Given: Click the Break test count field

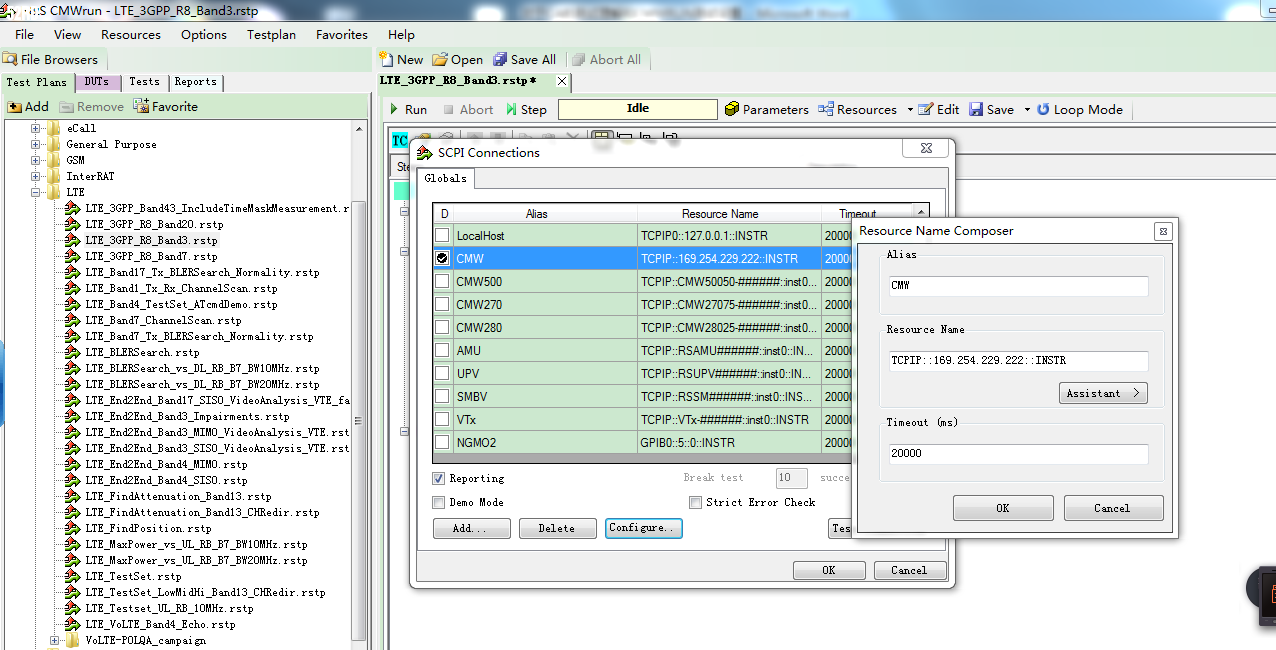Looking at the screenshot, I should (792, 478).
